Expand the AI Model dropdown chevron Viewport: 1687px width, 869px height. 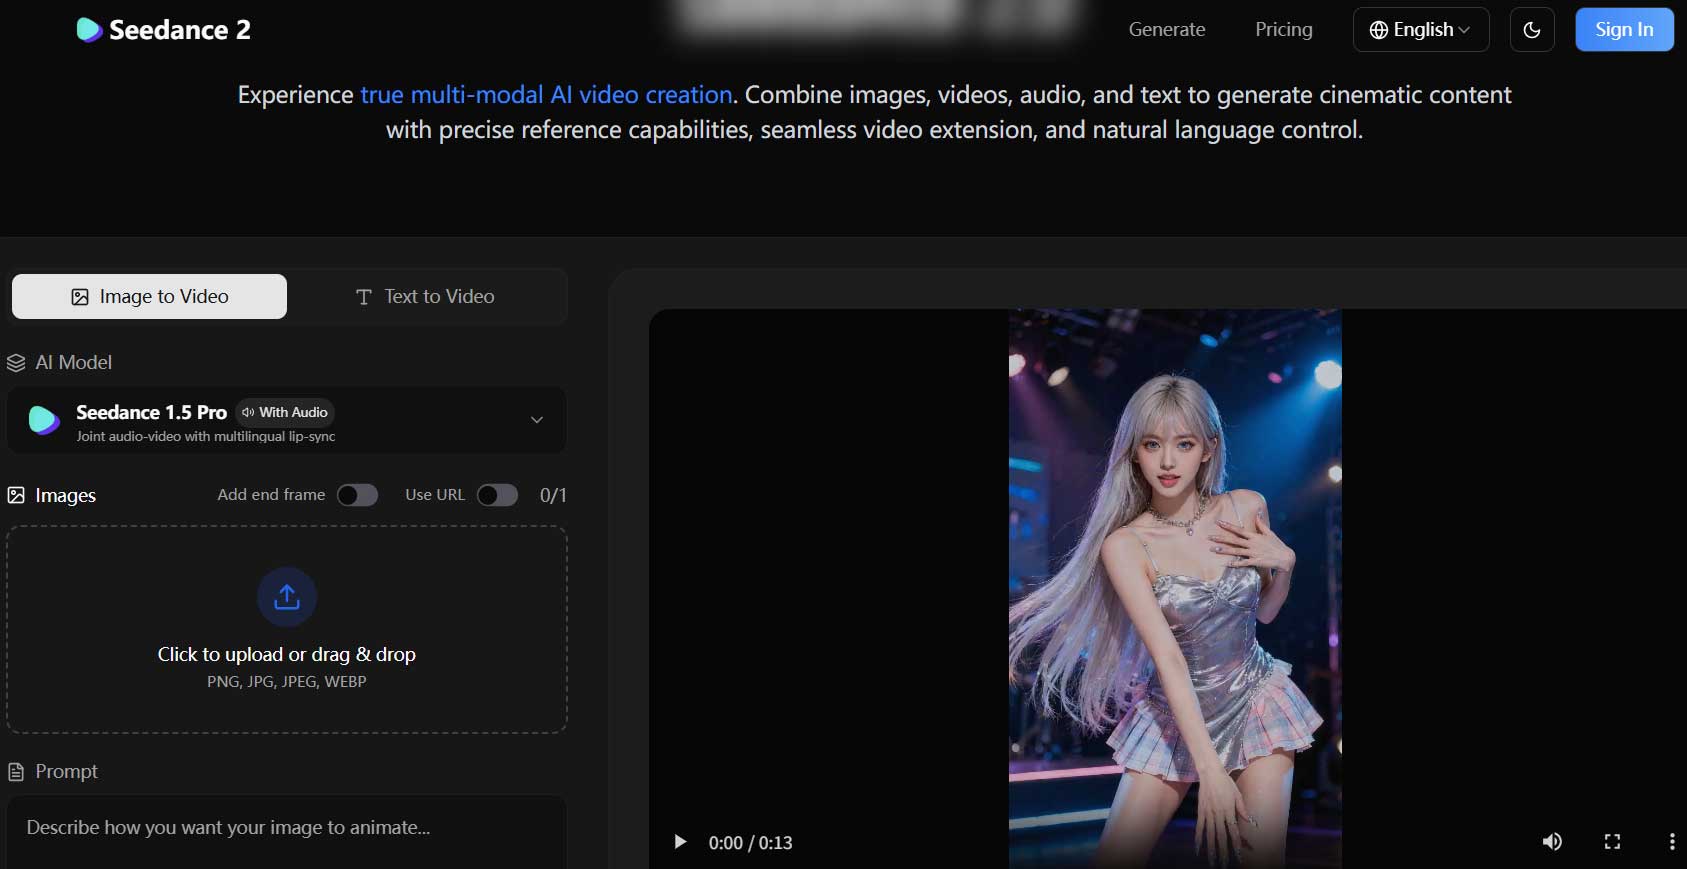click(x=537, y=420)
